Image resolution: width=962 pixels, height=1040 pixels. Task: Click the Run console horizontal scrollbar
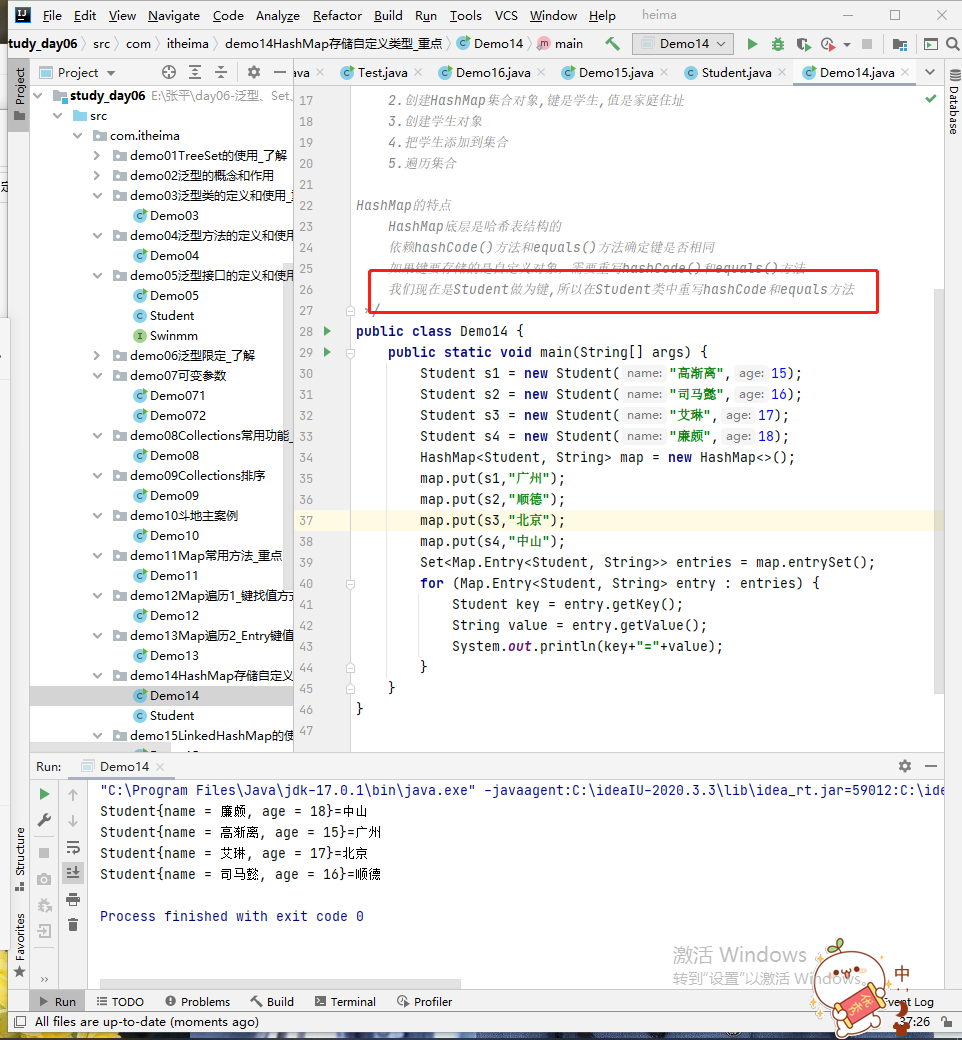pos(280,983)
